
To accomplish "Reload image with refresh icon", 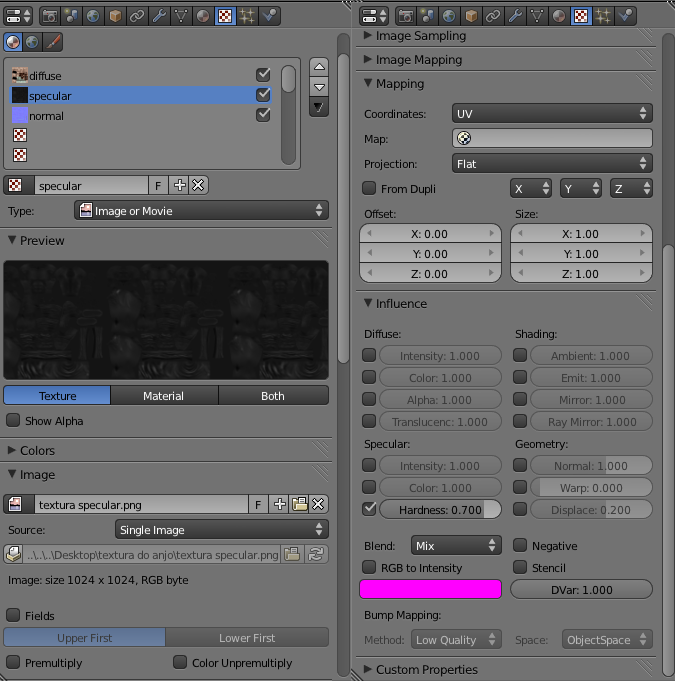I will pyautogui.click(x=316, y=555).
